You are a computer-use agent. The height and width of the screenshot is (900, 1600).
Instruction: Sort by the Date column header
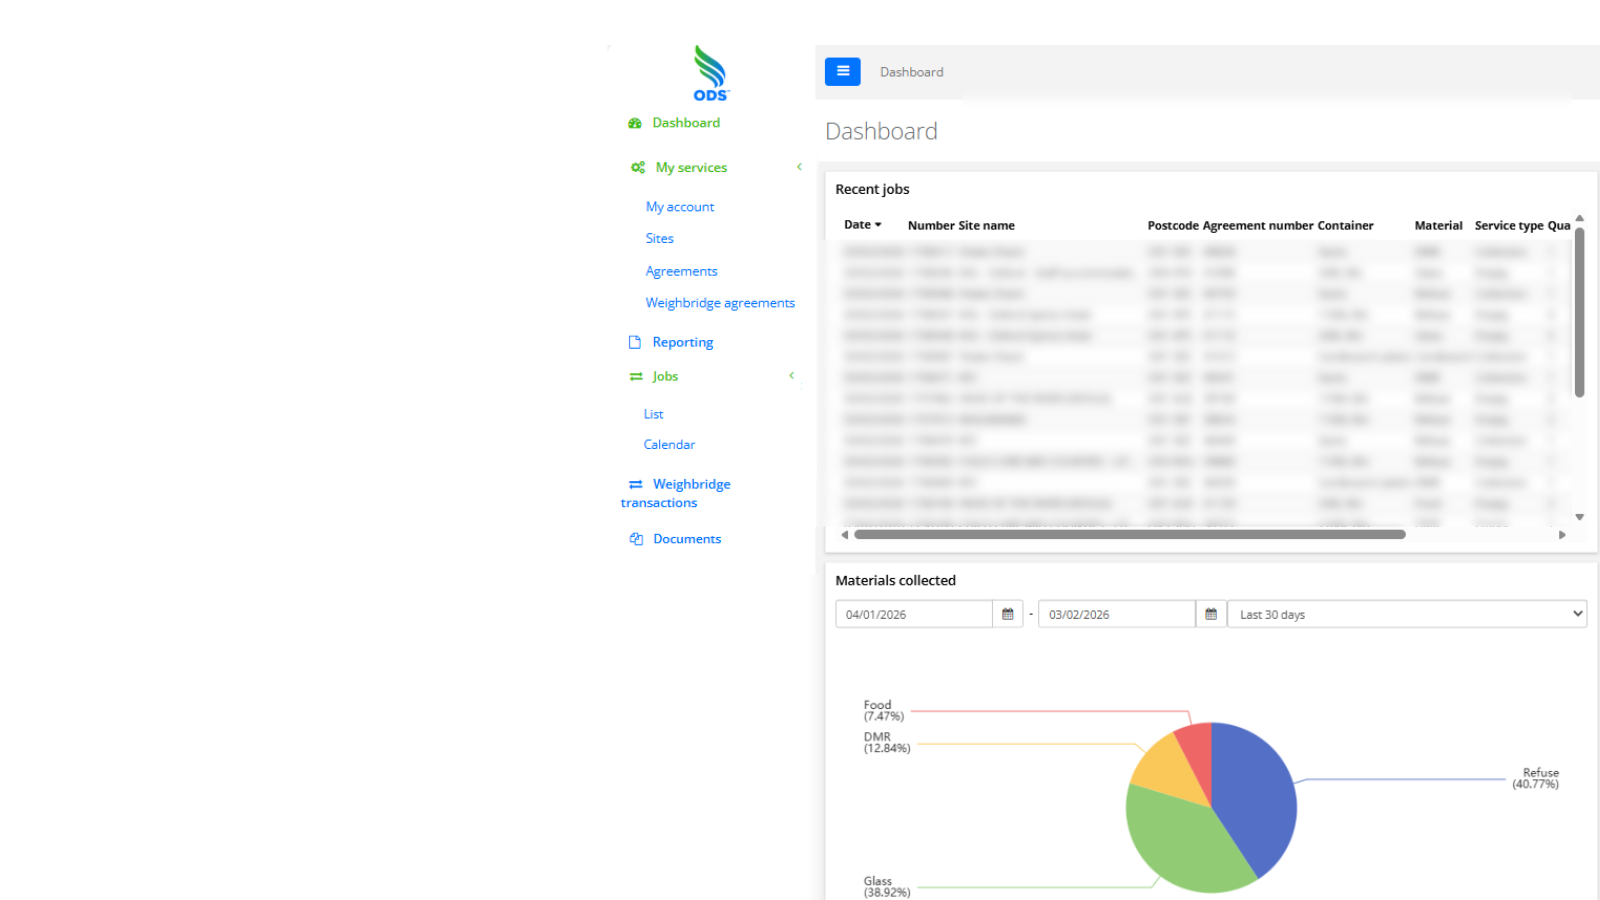857,225
